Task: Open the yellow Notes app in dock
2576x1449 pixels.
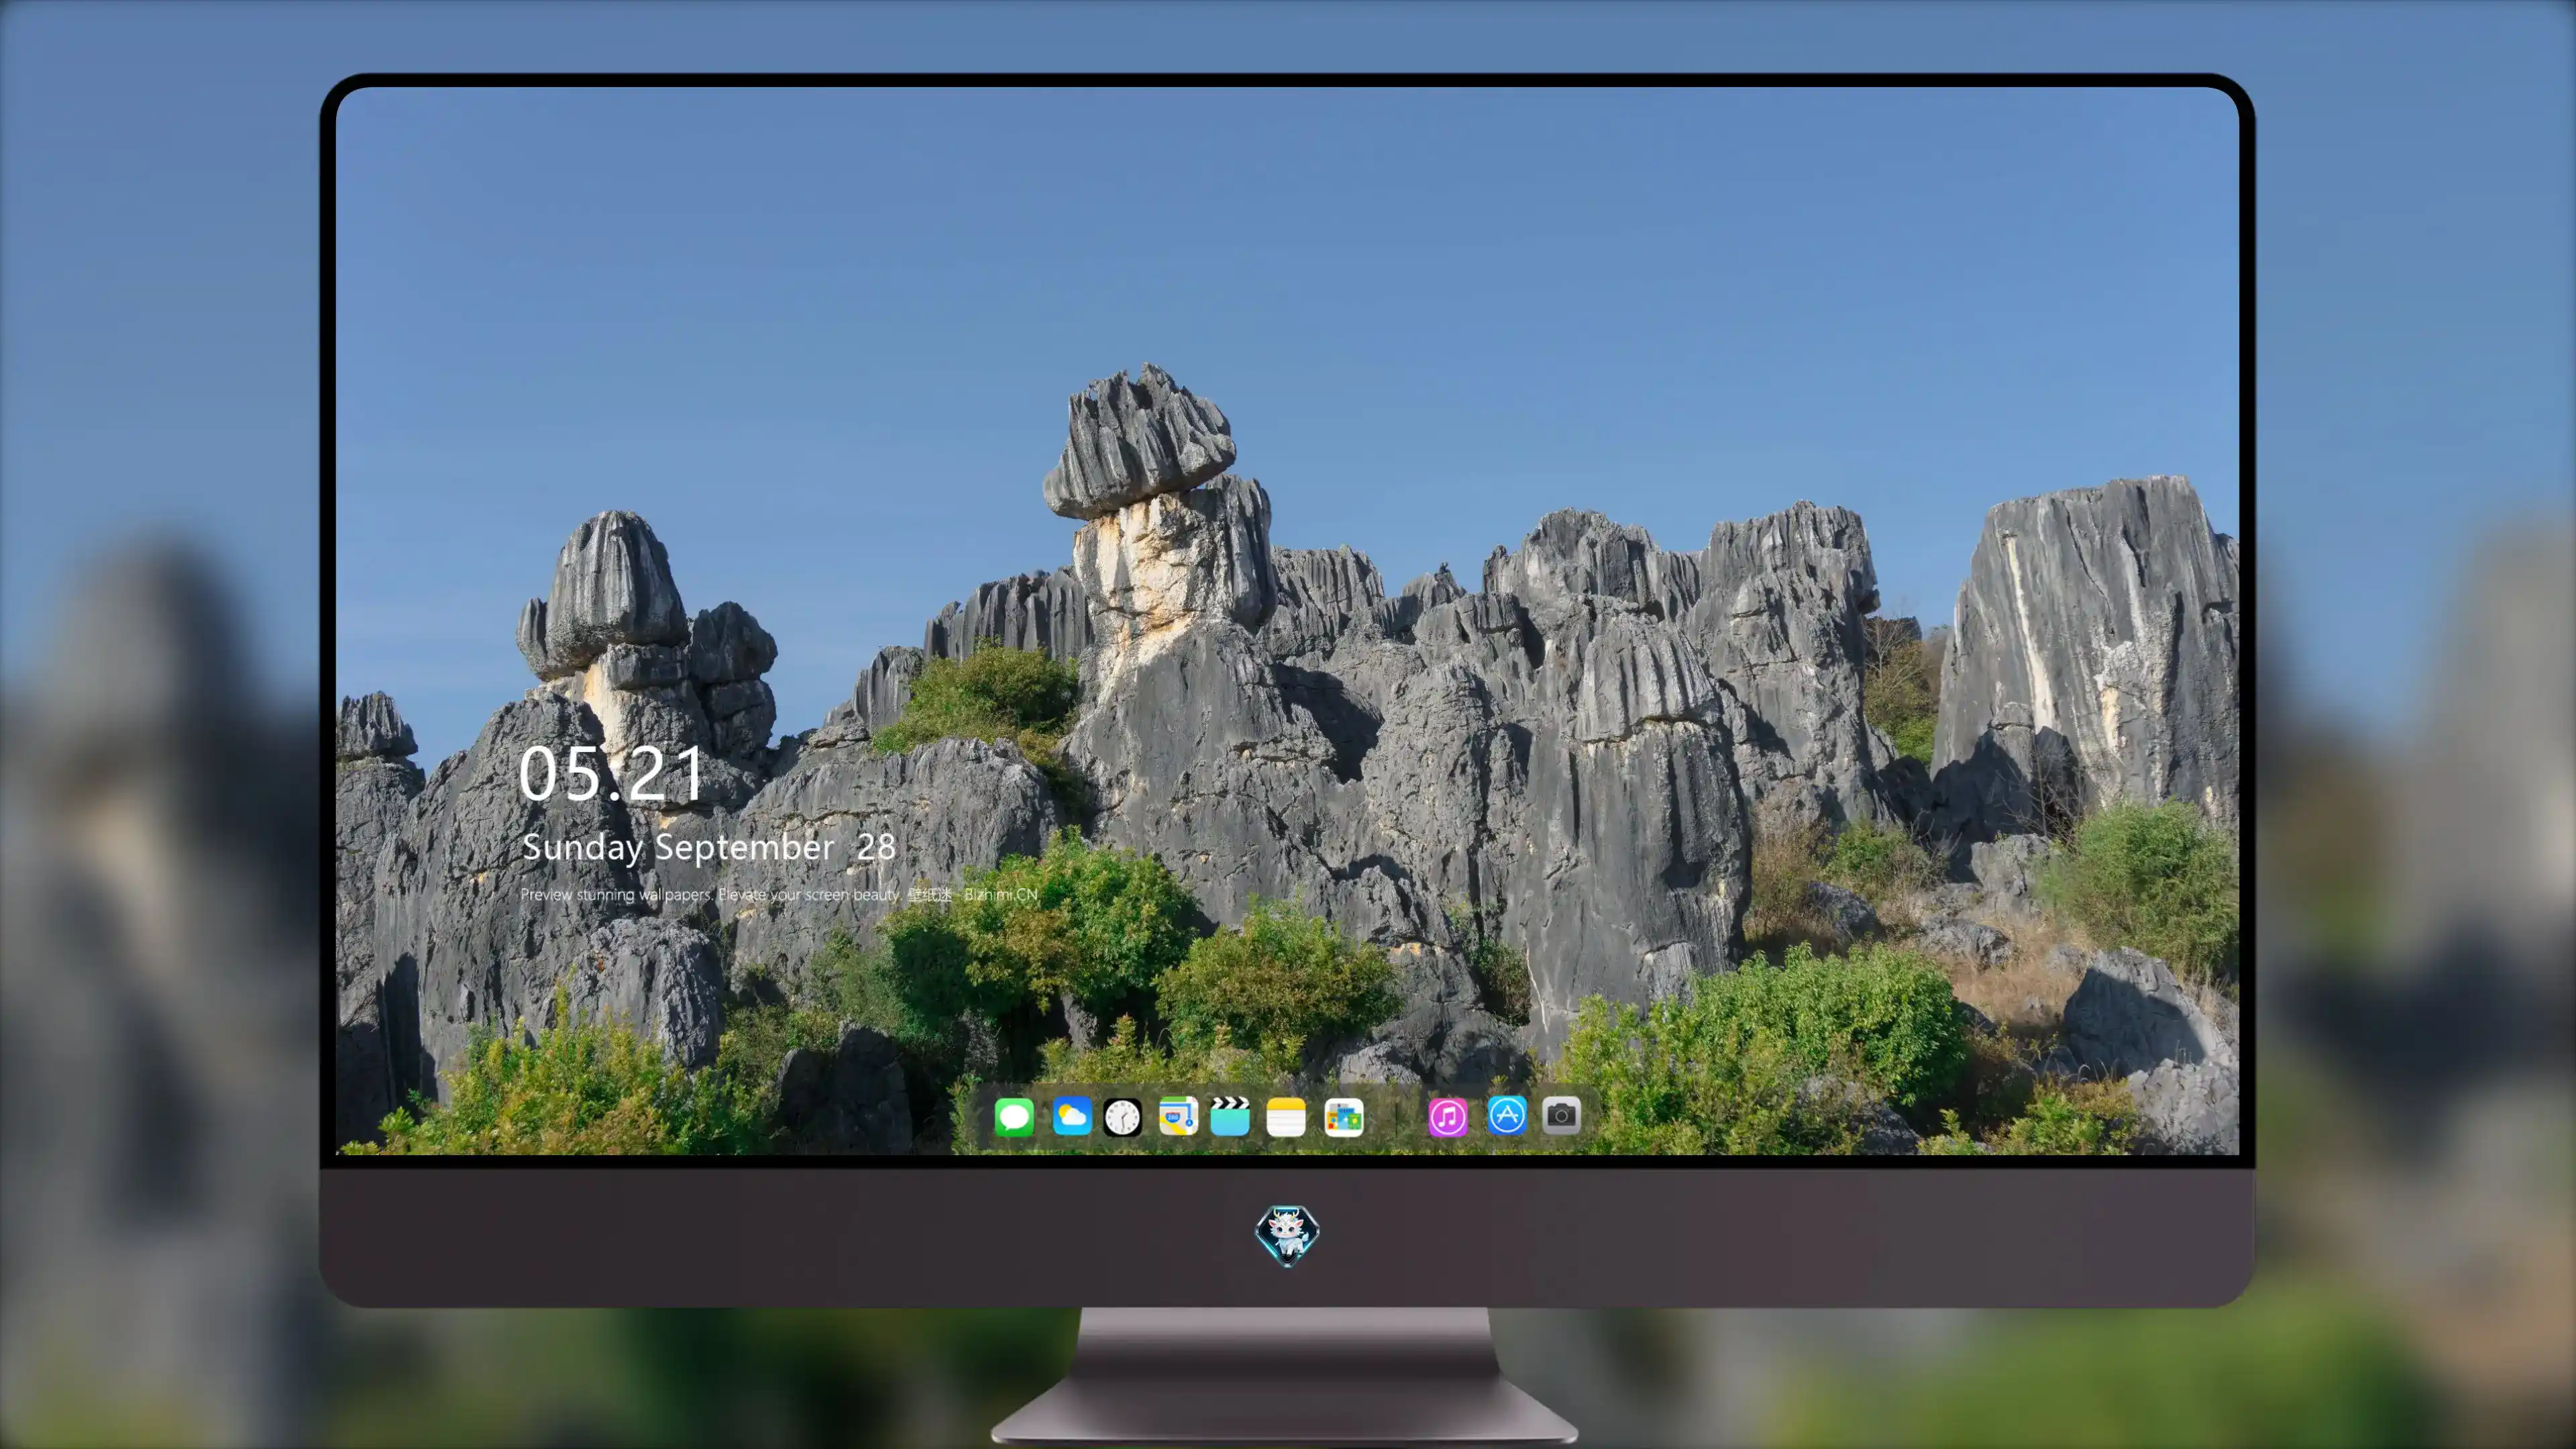Action: [1286, 1117]
